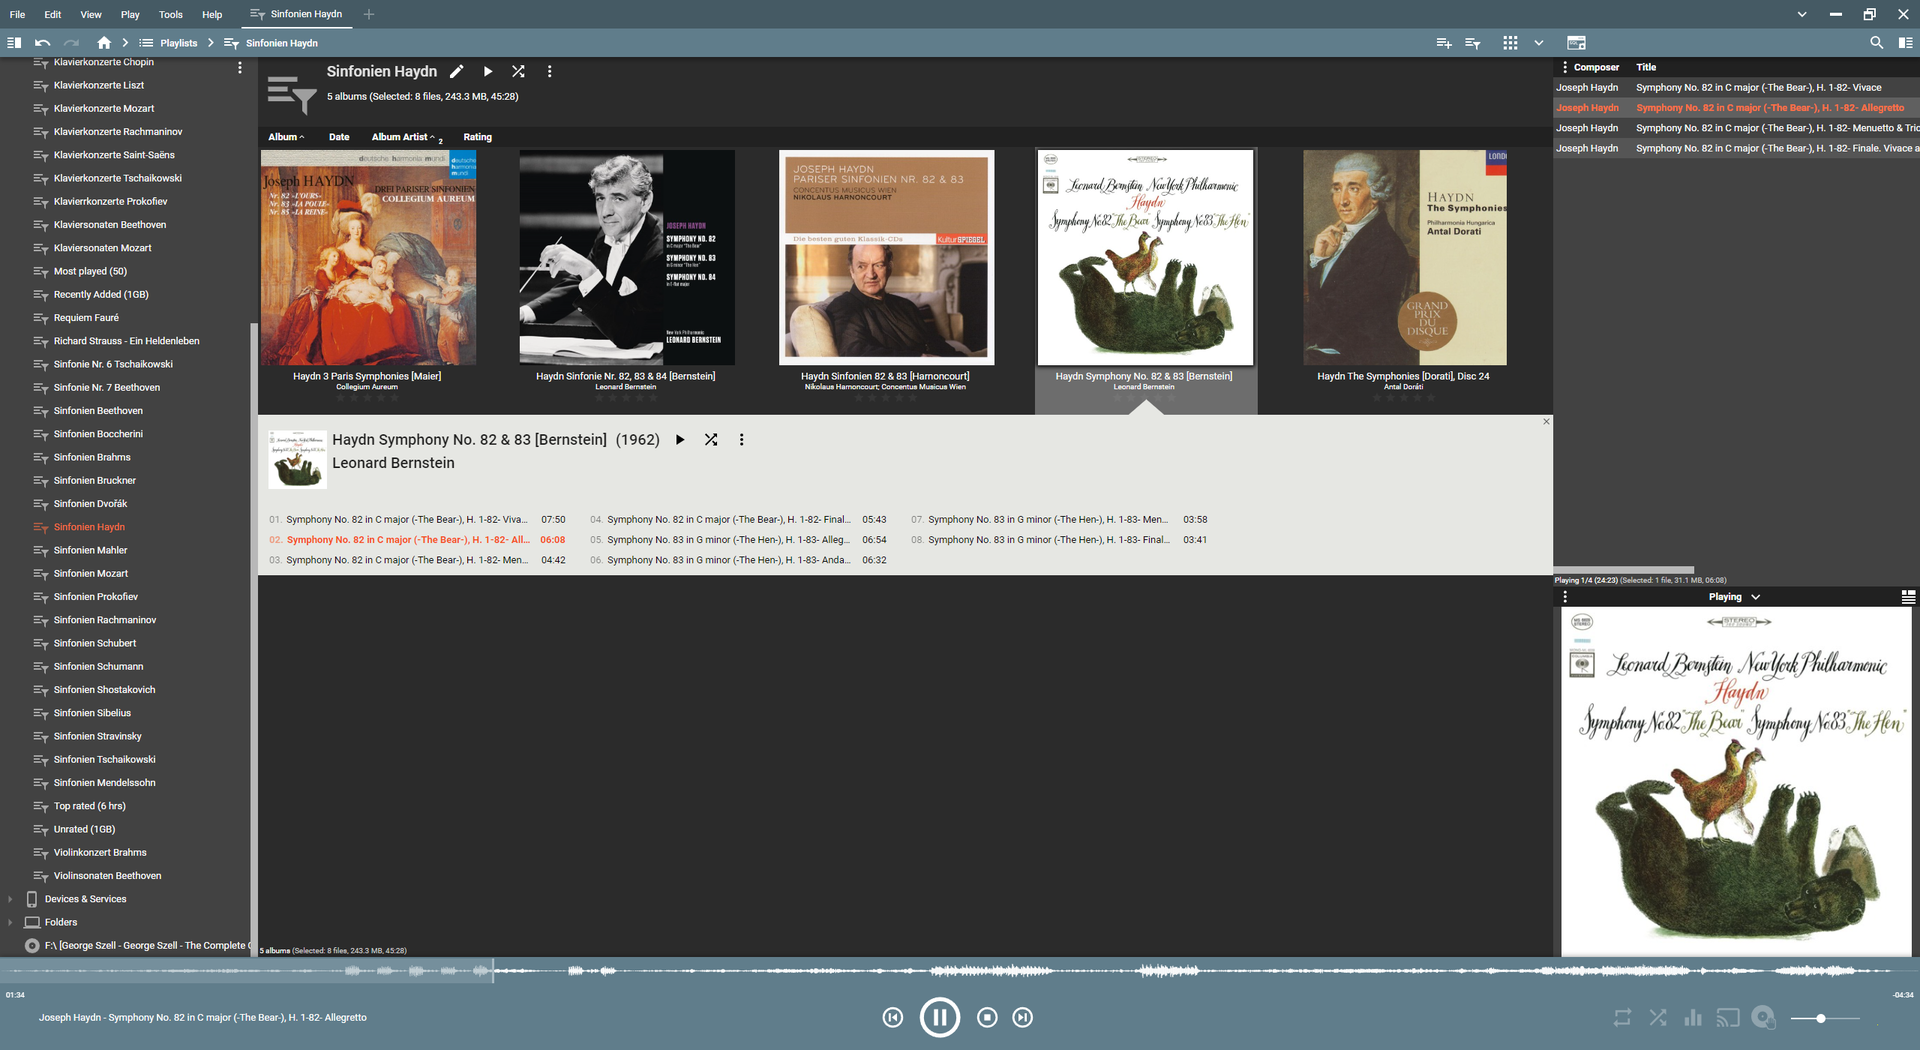Shuffle the Haydn Symphony No. 82 & 83 album
This screenshot has width=1920, height=1050.
711,440
